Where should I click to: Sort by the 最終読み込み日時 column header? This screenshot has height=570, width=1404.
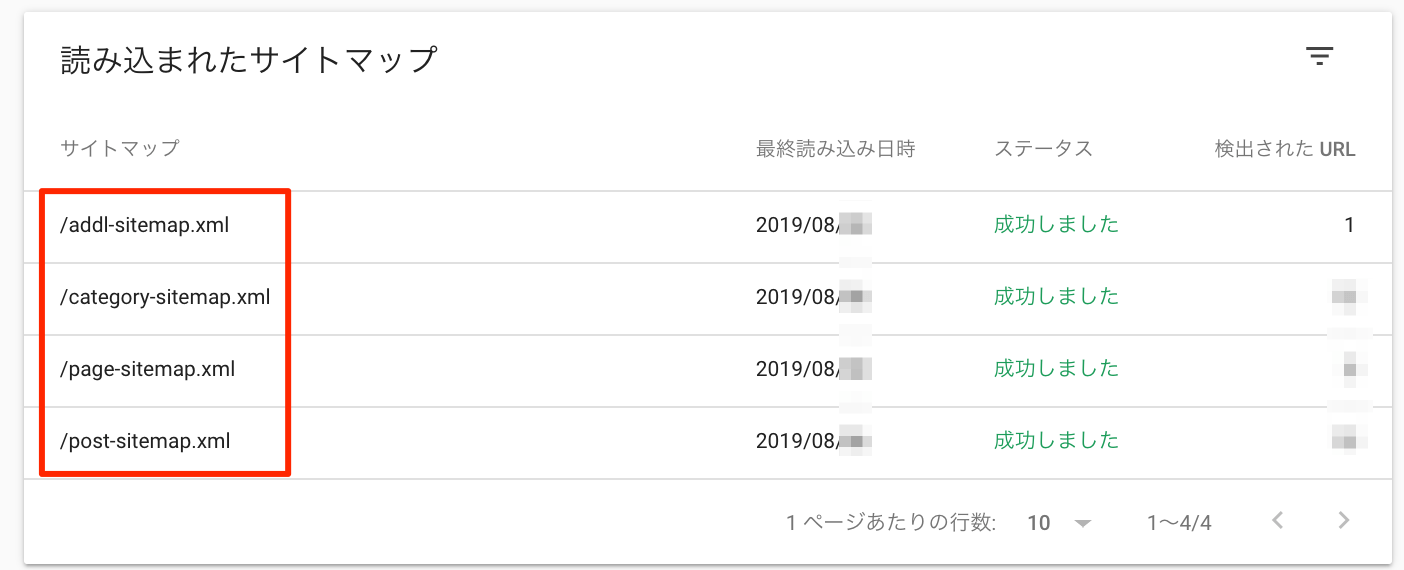[835, 149]
